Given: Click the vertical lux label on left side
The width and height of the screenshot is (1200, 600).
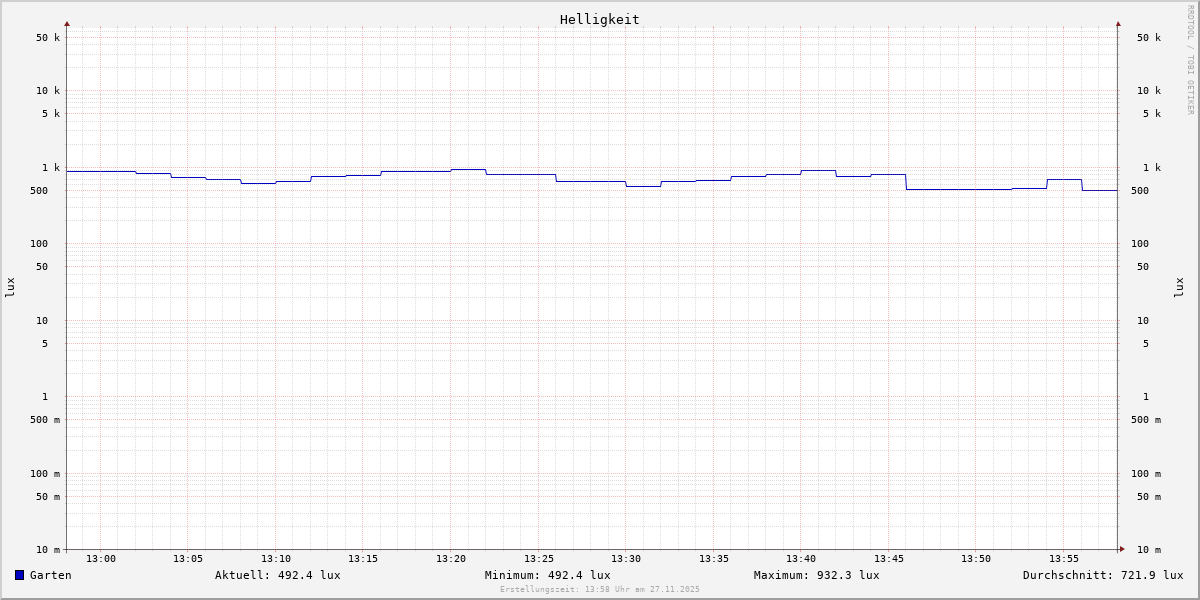Looking at the screenshot, I should coord(10,287).
